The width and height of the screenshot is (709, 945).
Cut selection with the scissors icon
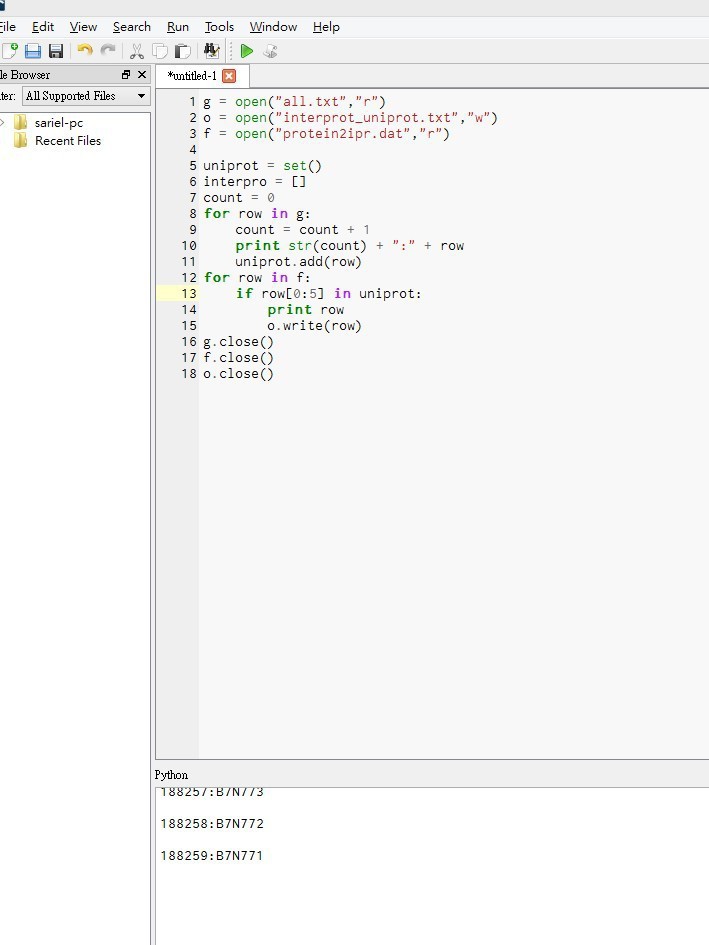(137, 51)
